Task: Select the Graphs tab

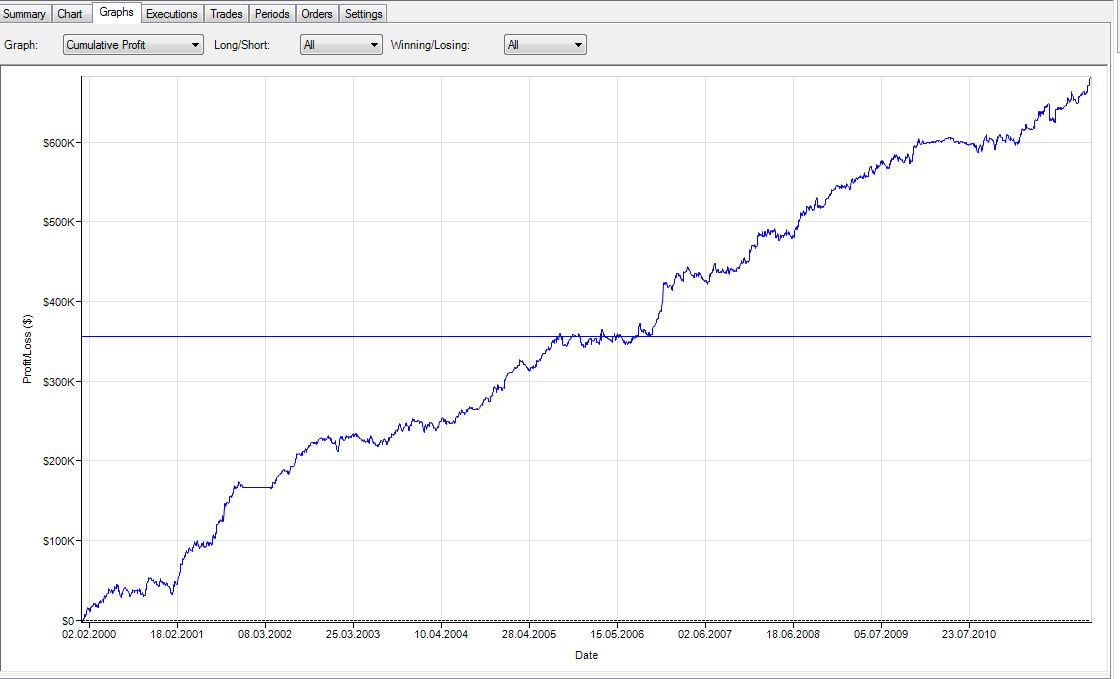Action: pyautogui.click(x=116, y=12)
